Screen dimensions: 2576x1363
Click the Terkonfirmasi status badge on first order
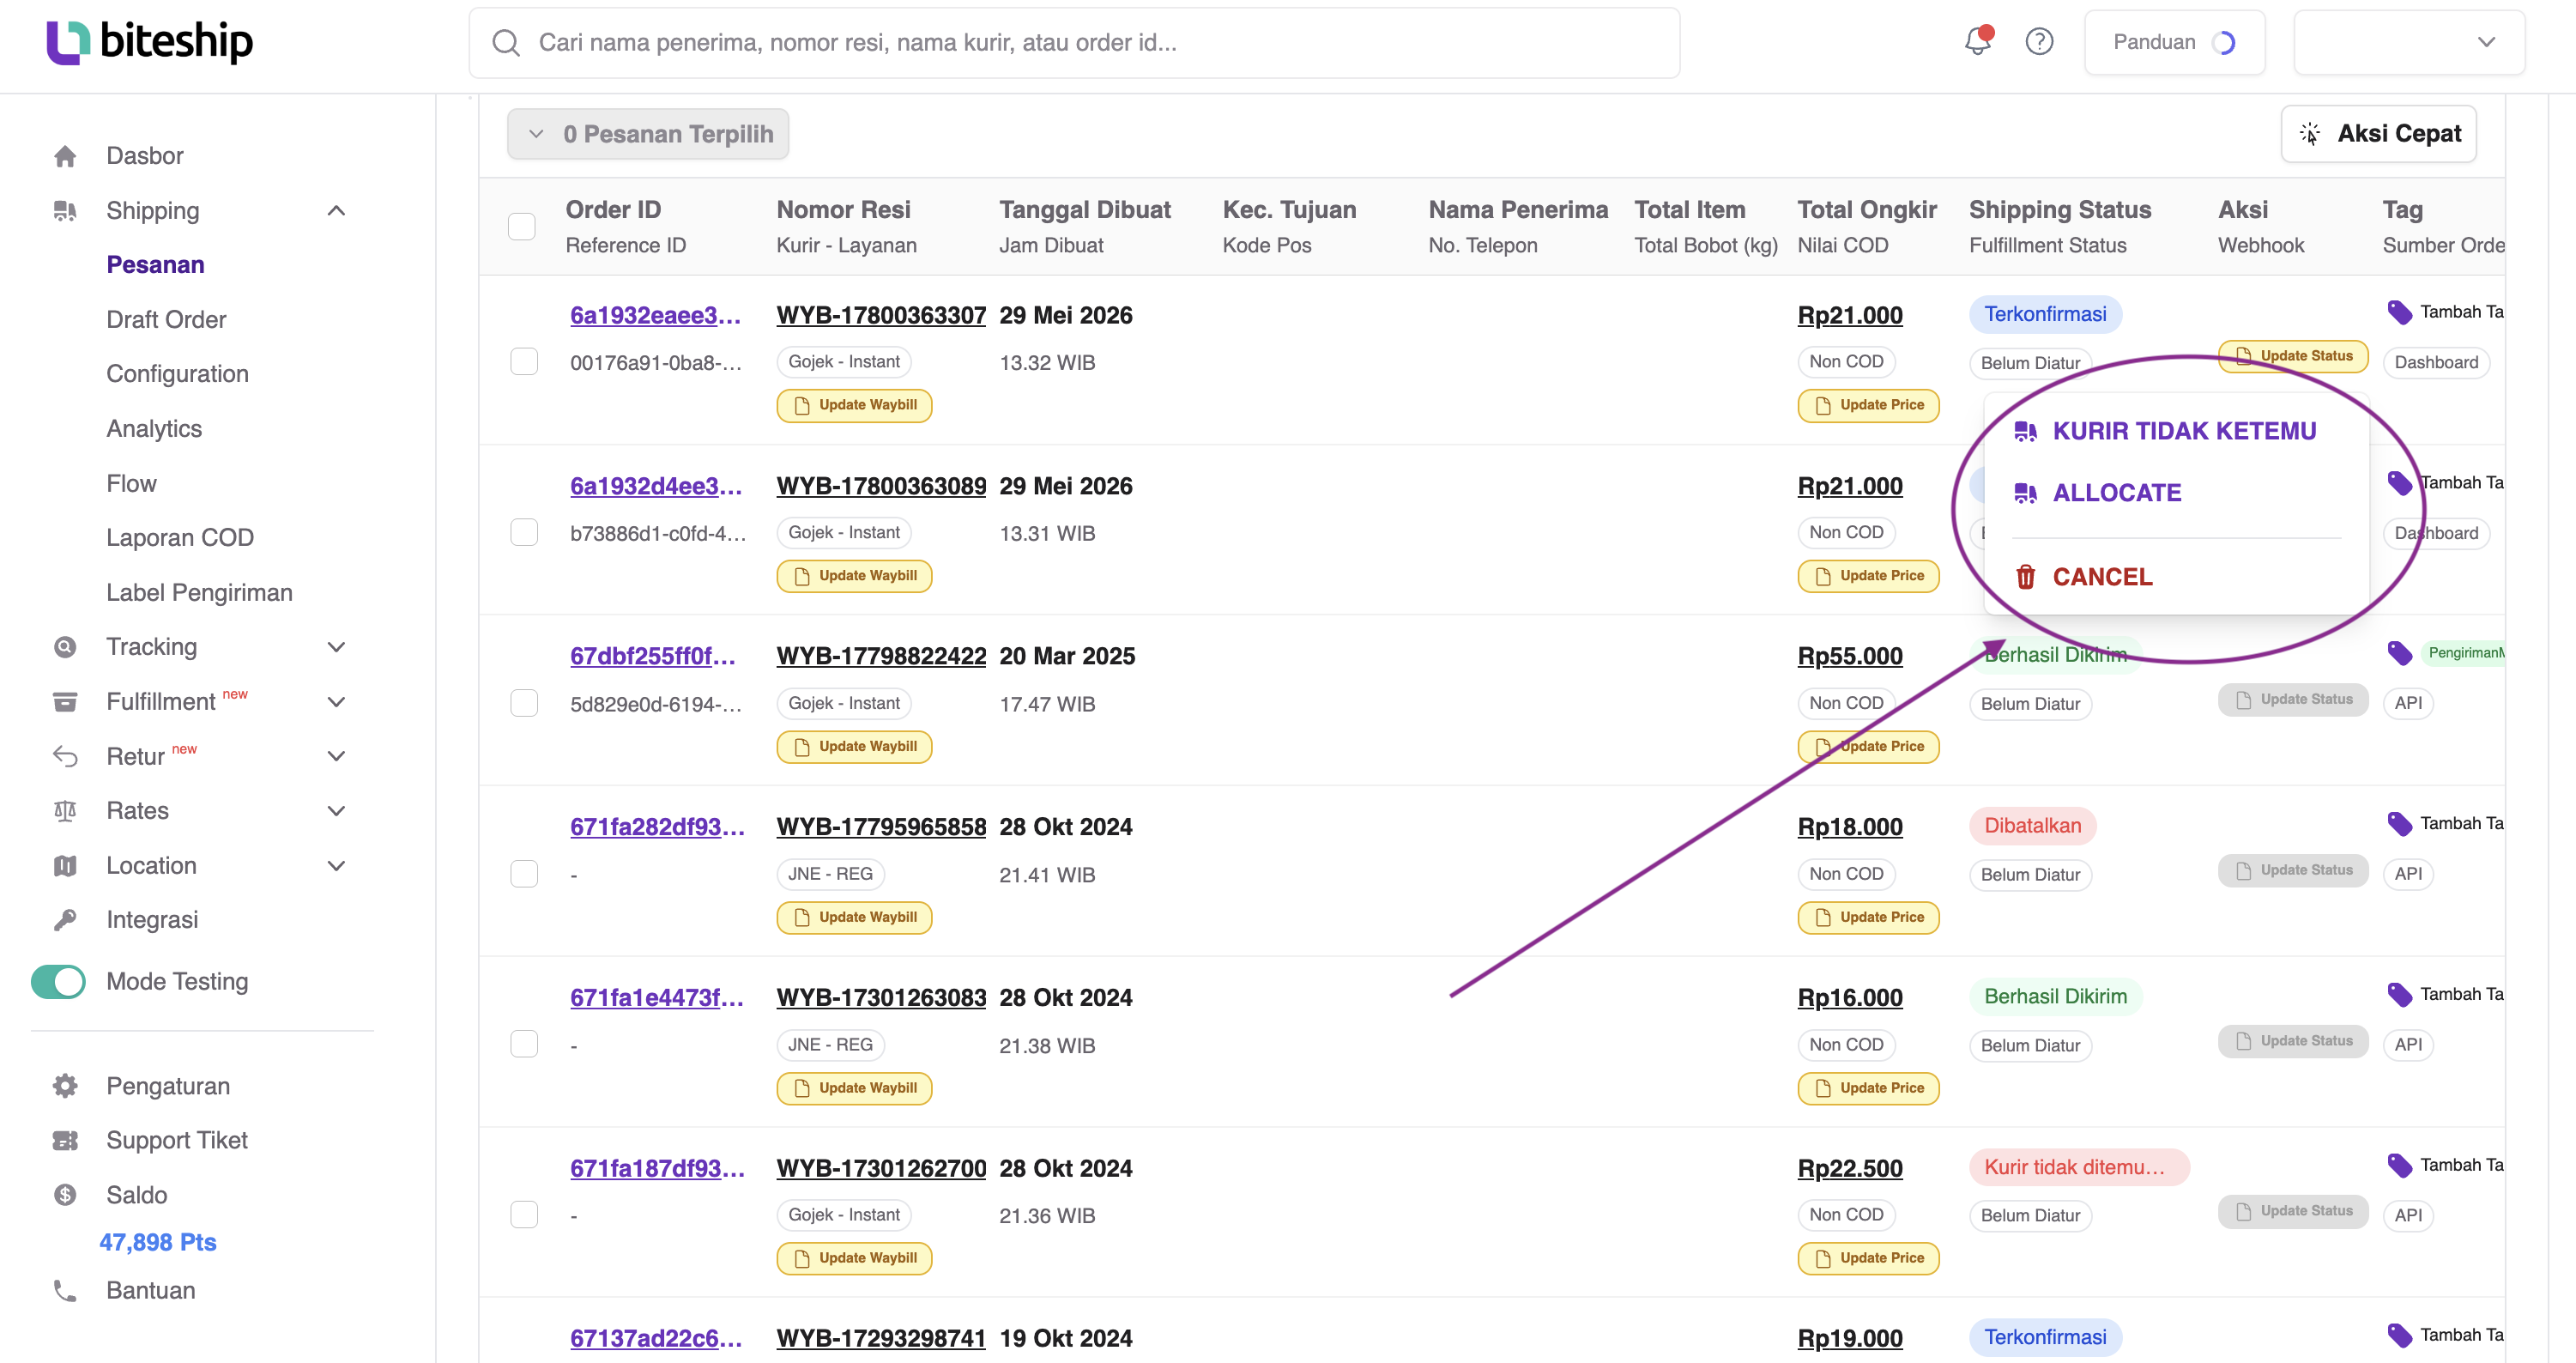2045,314
